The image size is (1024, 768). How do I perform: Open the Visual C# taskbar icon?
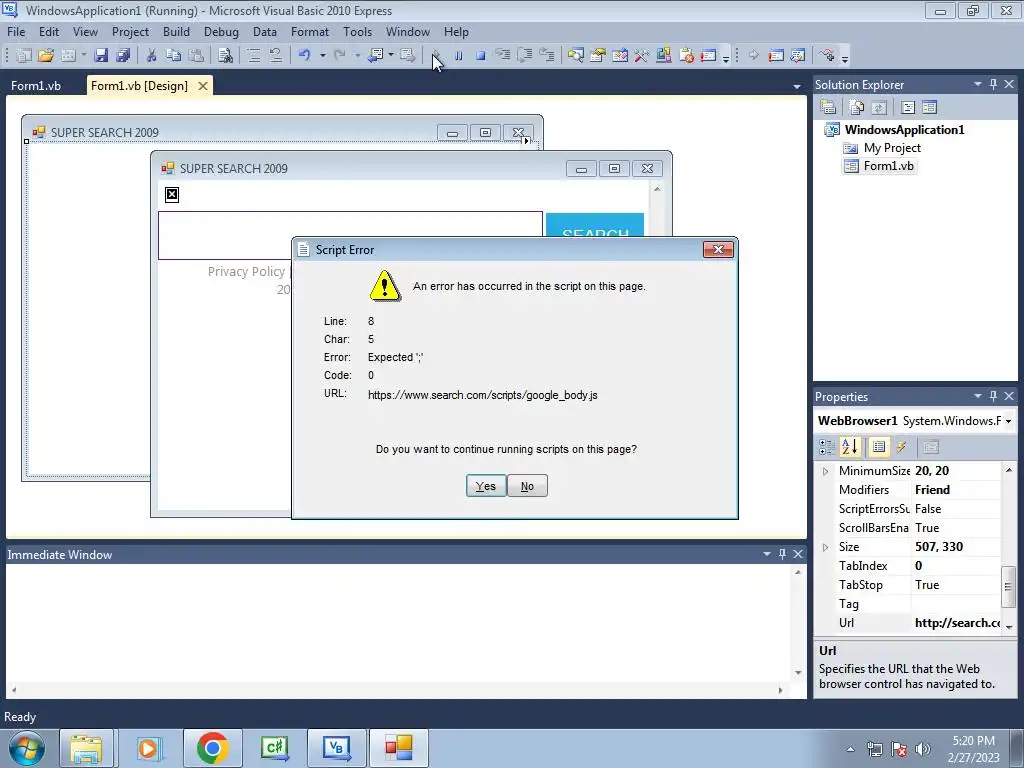click(274, 748)
